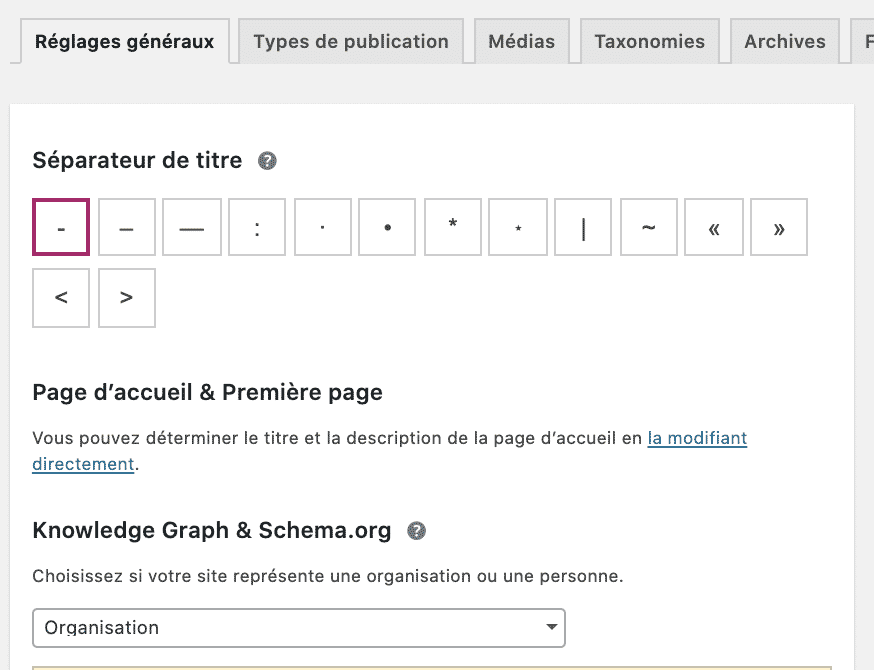The image size is (874, 670).
Task: Select the middle dot separator
Action: (322, 227)
